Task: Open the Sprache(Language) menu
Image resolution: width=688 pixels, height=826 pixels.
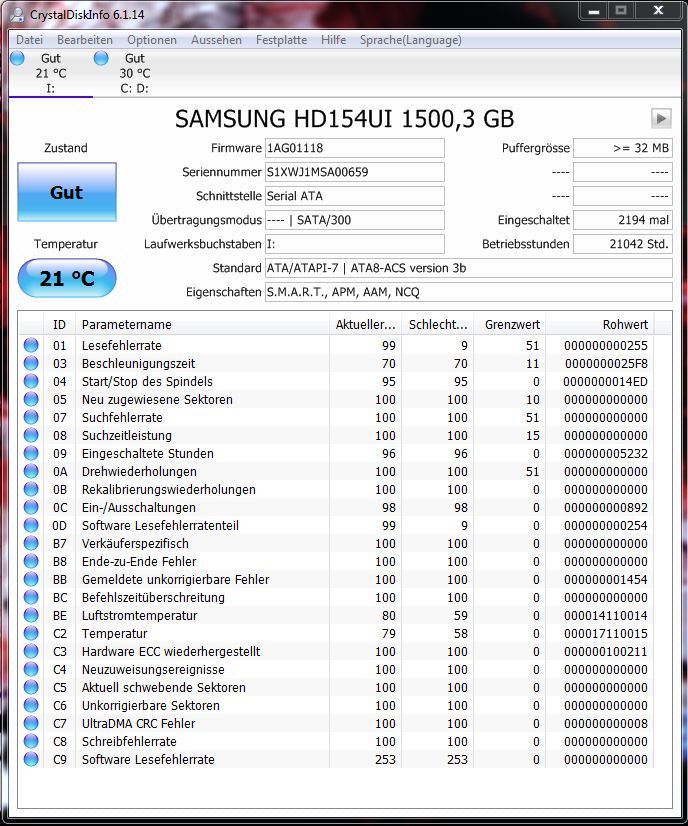Action: click(x=410, y=40)
